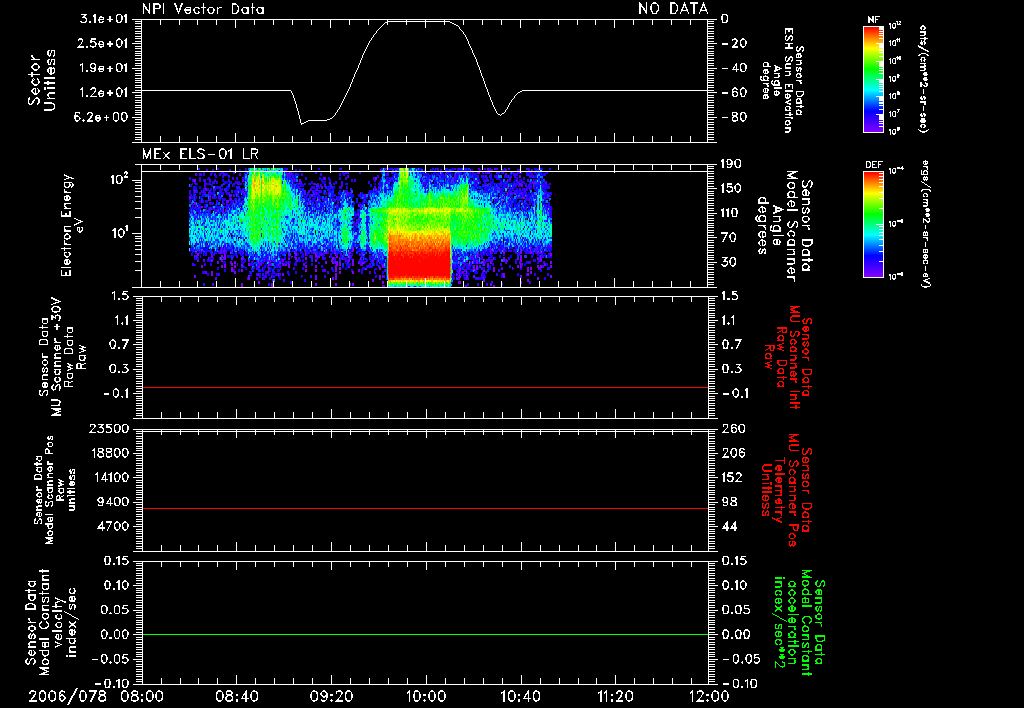Click the '2006/078' date label

67,697
